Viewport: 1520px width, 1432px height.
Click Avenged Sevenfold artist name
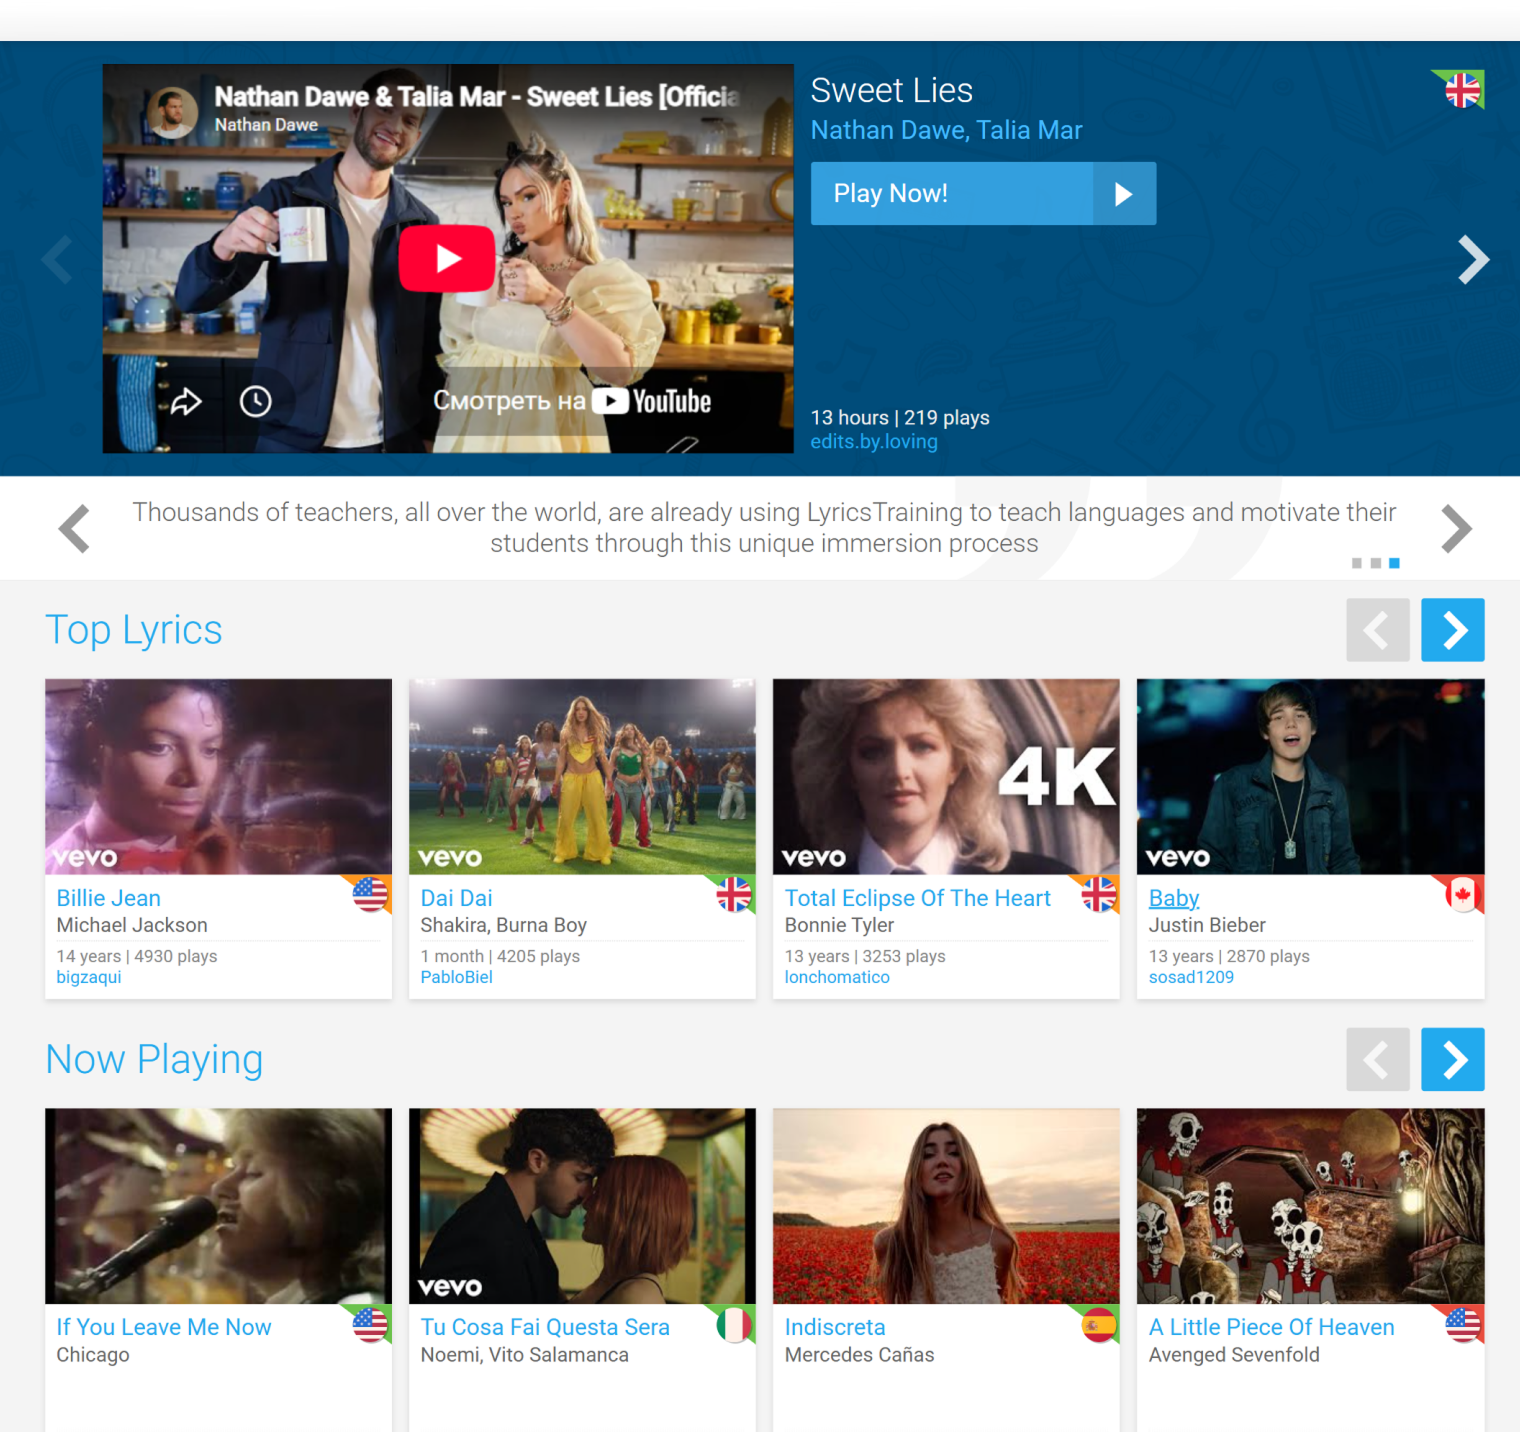coord(1234,1355)
